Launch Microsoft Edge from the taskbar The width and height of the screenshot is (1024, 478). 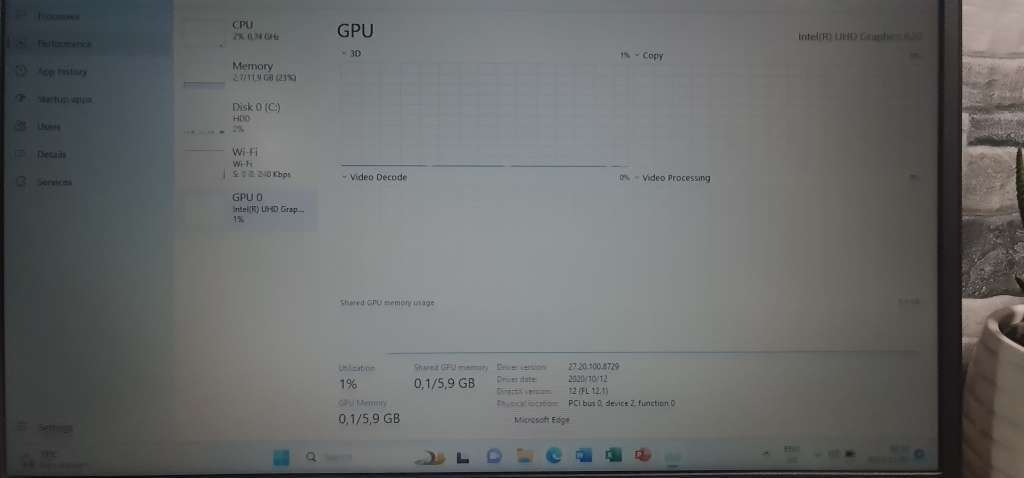pyautogui.click(x=554, y=456)
